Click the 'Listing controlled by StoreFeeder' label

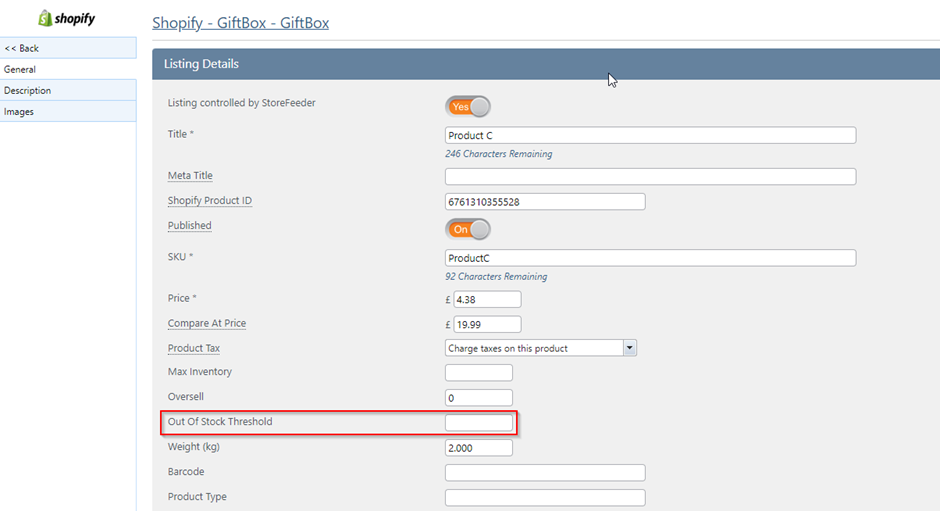click(242, 103)
